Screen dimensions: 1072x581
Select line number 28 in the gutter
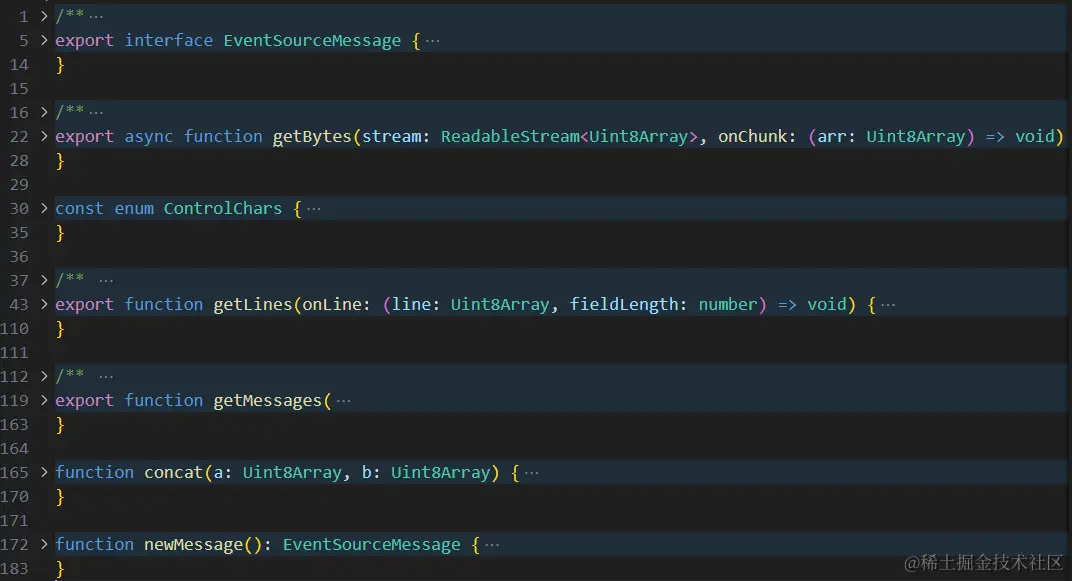(x=19, y=161)
